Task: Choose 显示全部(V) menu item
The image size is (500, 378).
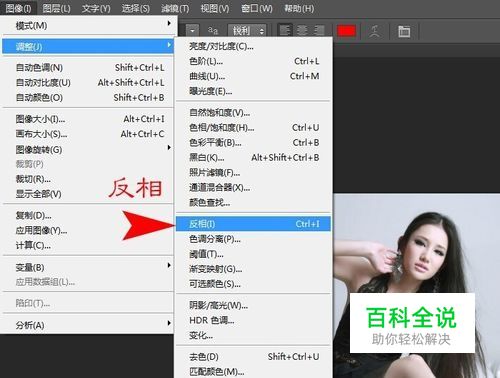Action: 88,194
